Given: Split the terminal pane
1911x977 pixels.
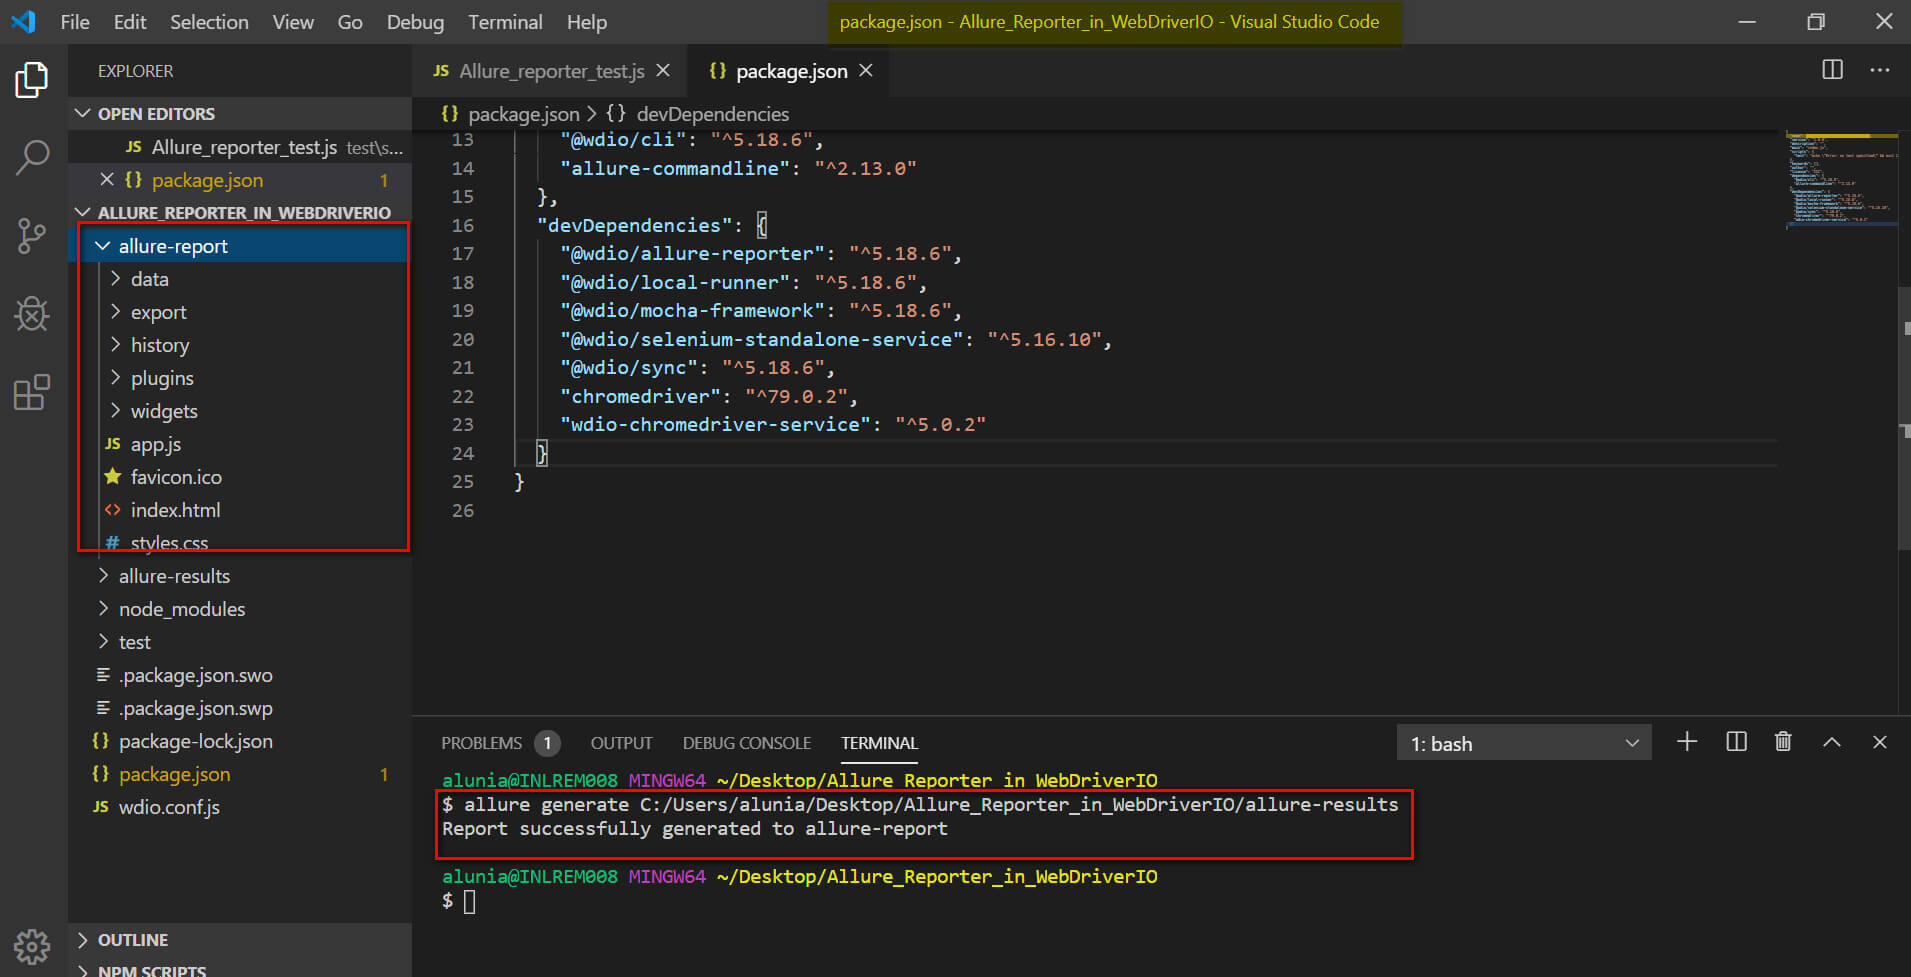Looking at the screenshot, I should coord(1736,742).
